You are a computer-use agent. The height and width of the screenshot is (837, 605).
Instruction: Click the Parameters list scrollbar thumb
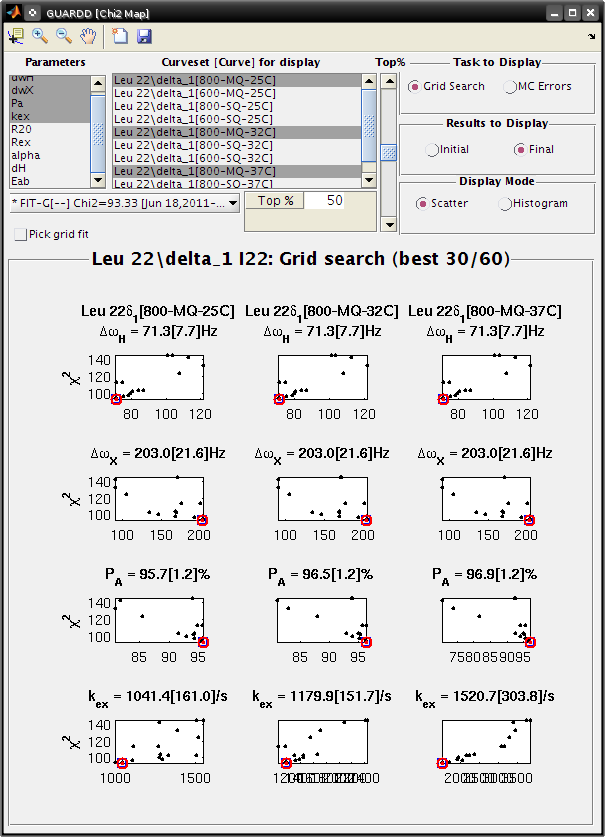[x=98, y=133]
